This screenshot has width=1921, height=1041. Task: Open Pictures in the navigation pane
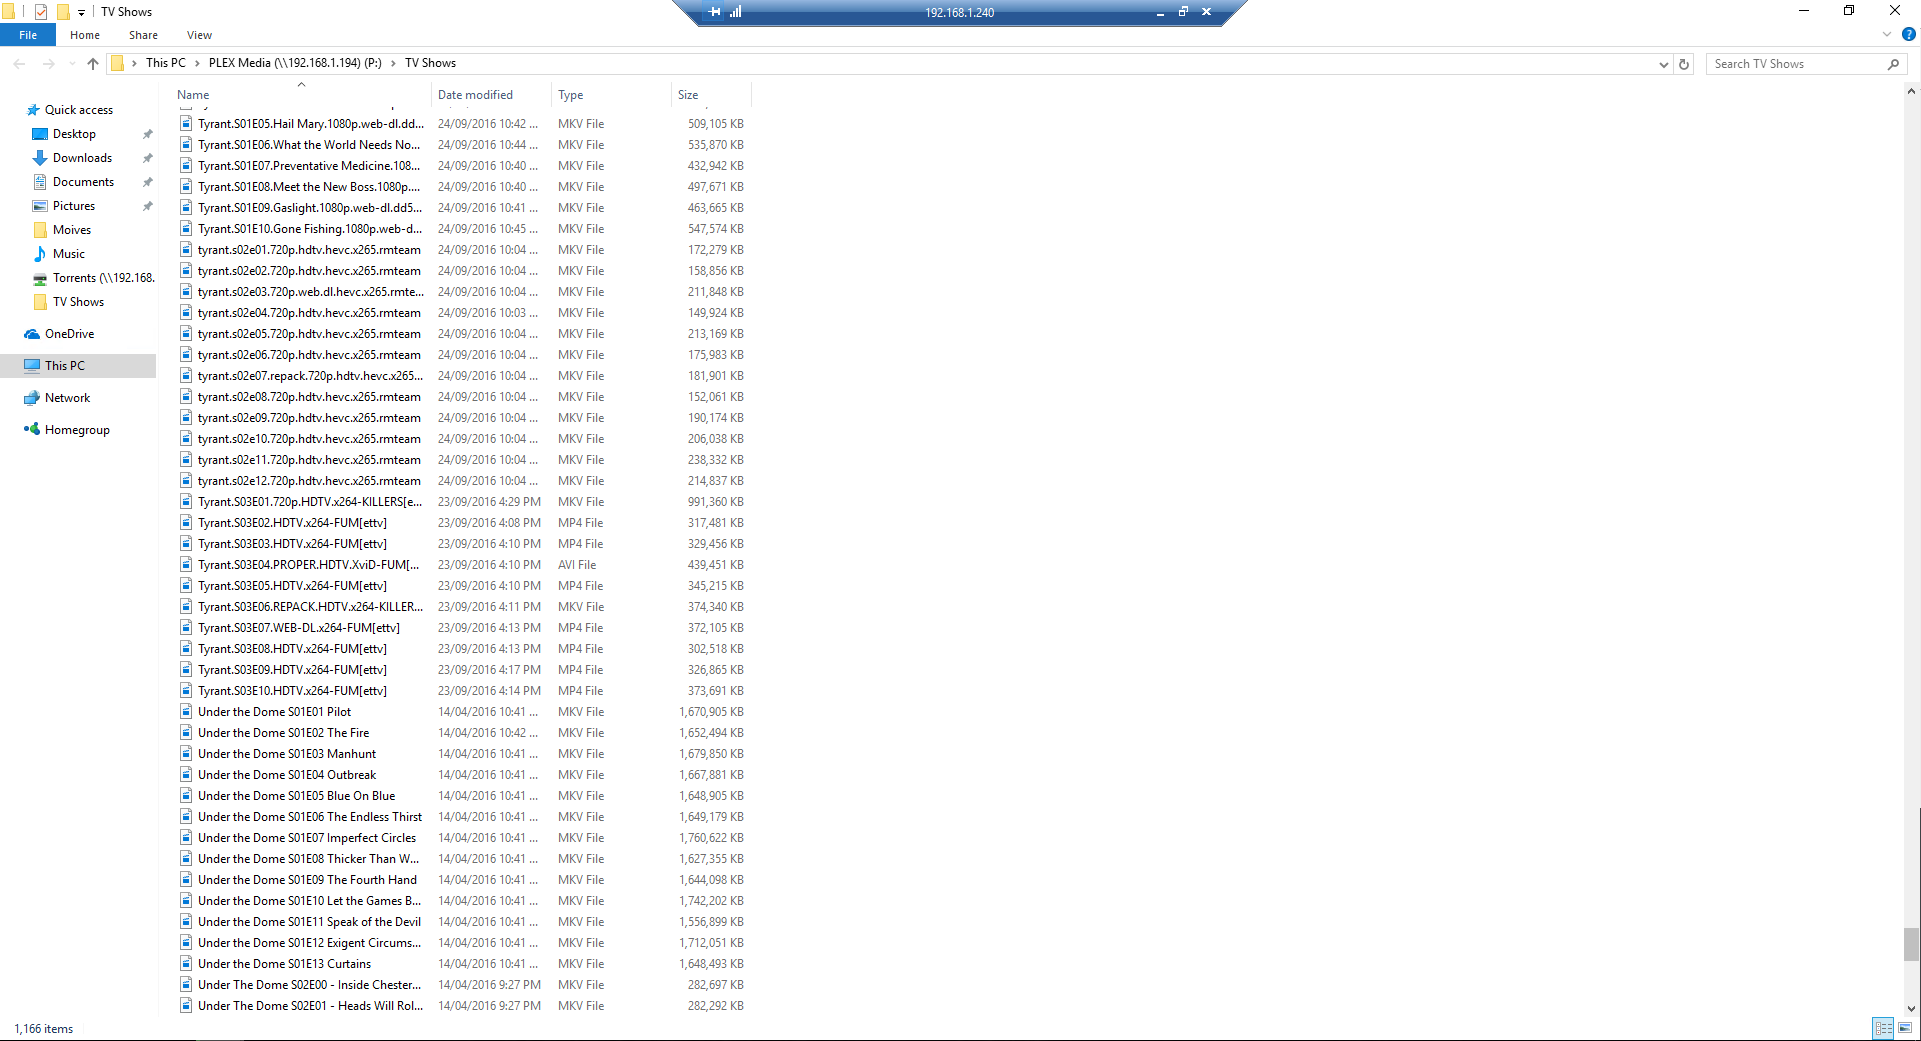click(74, 206)
